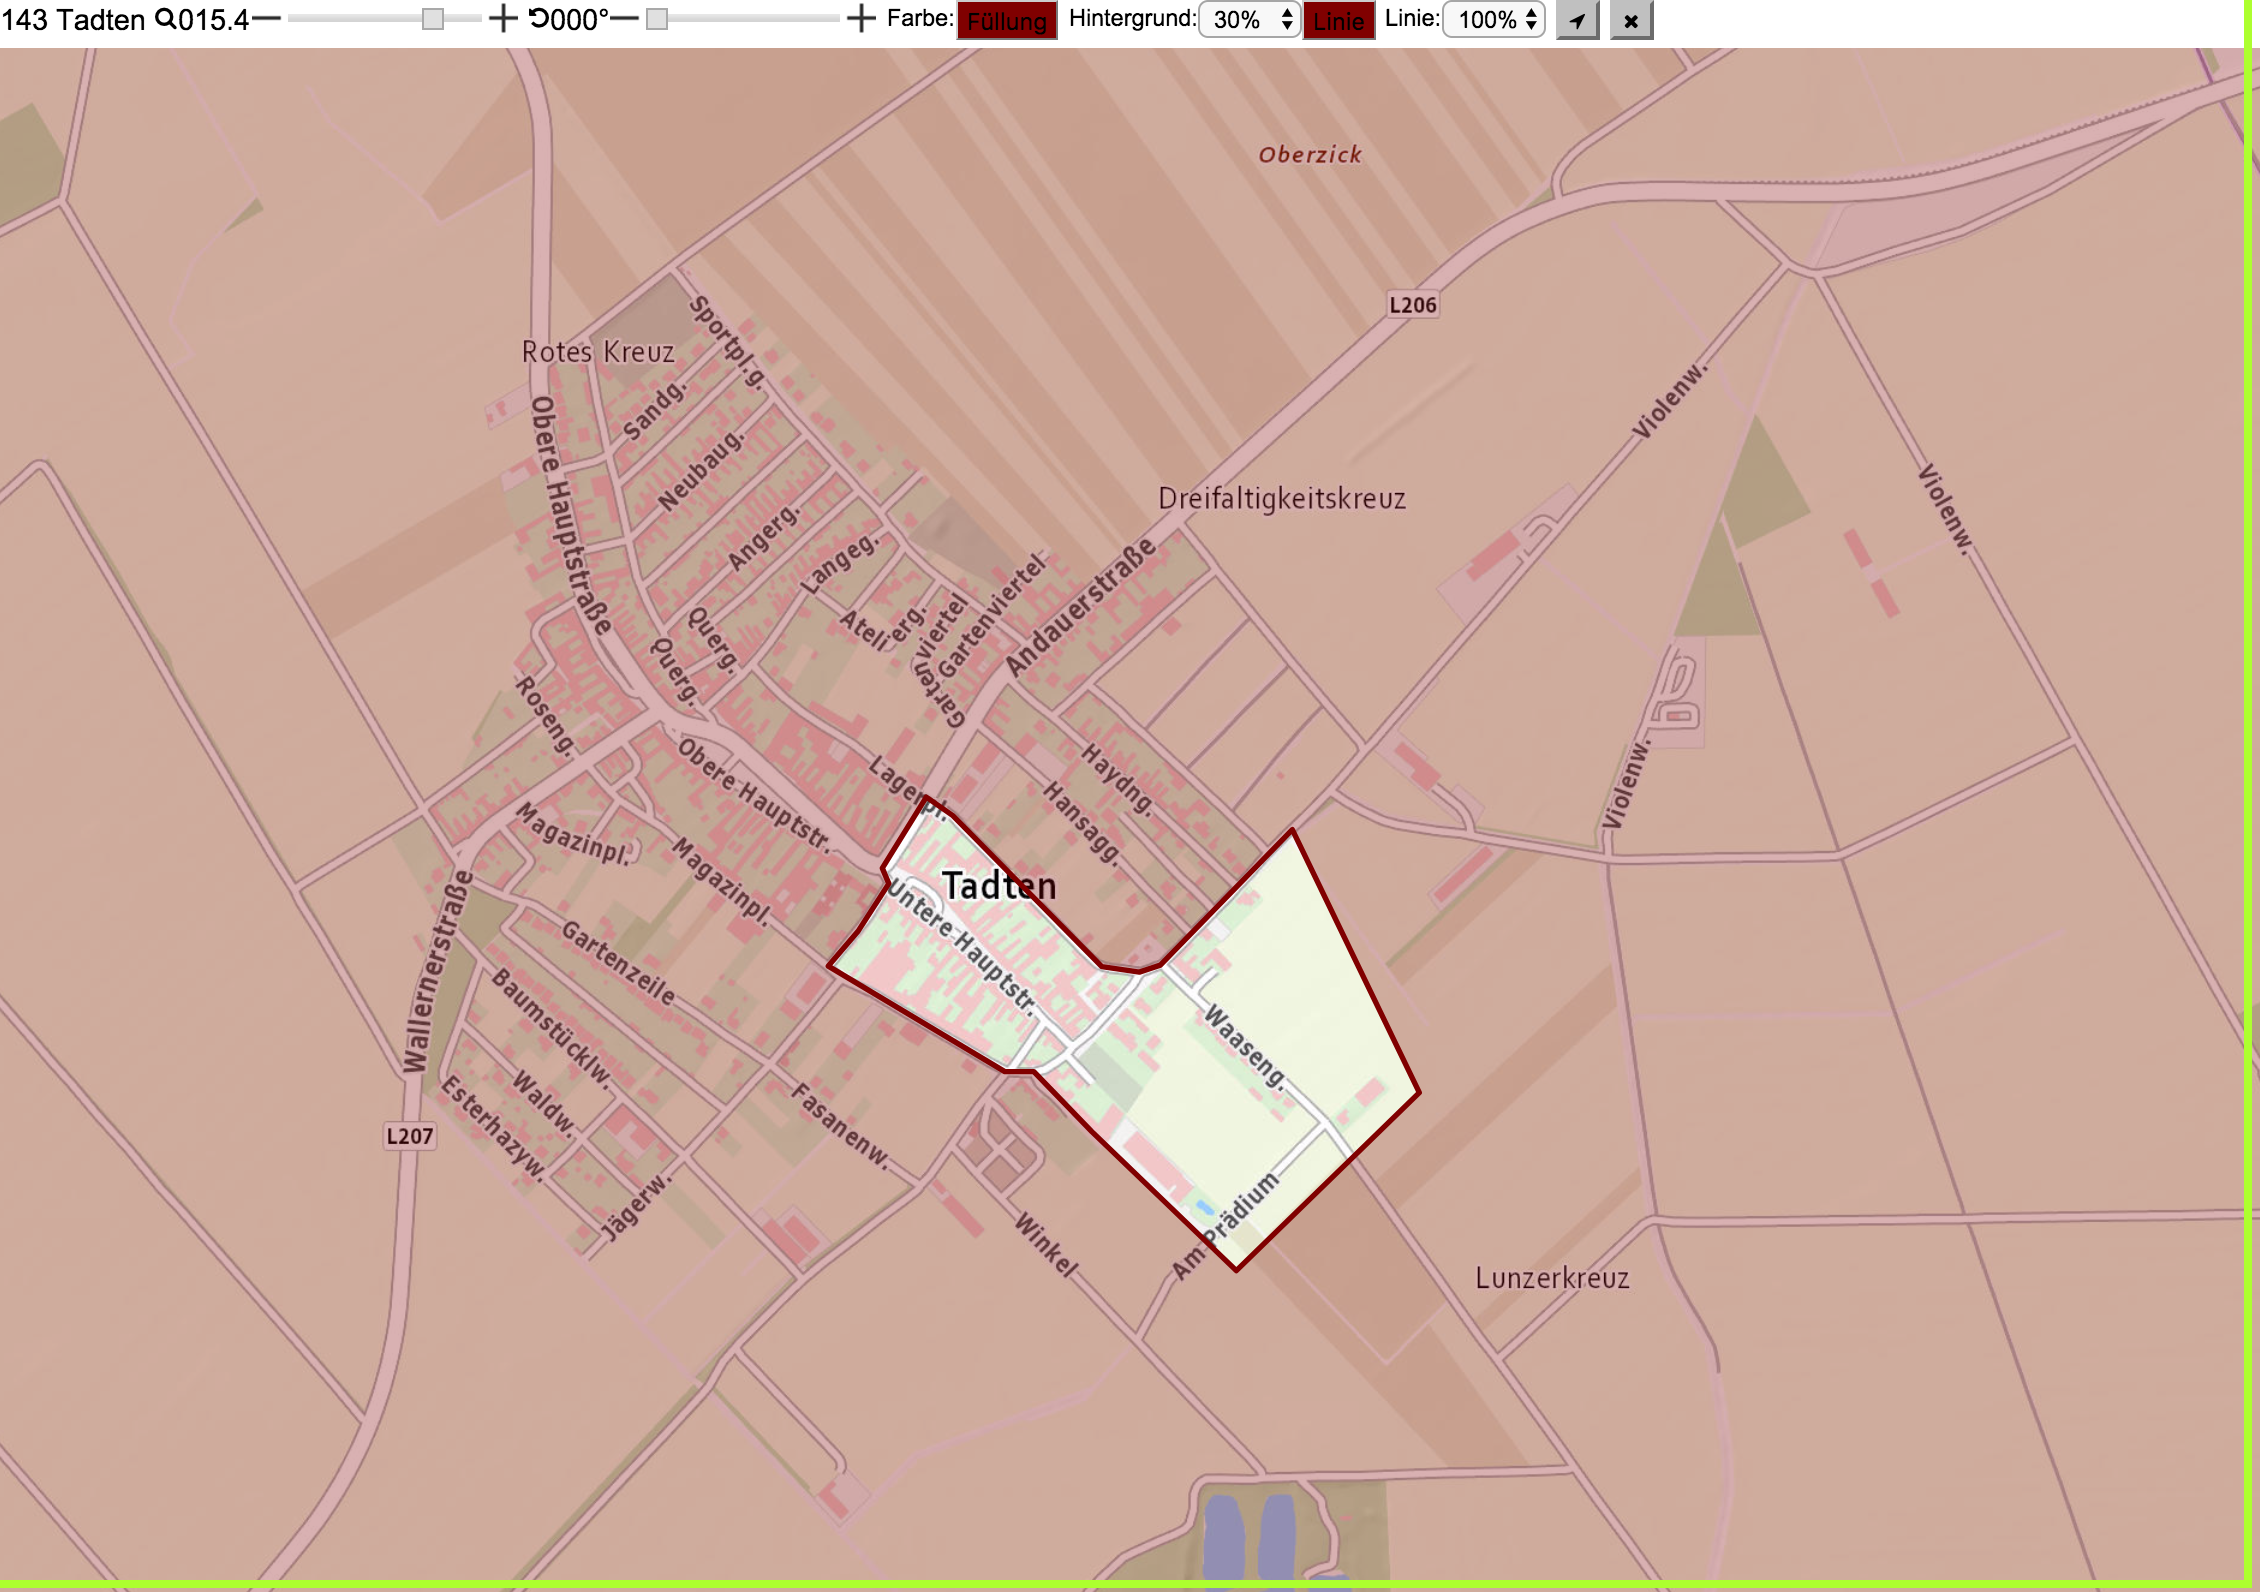The height and width of the screenshot is (1592, 2260).
Task: Decrease rotation with the minus sign
Action: coord(624,19)
